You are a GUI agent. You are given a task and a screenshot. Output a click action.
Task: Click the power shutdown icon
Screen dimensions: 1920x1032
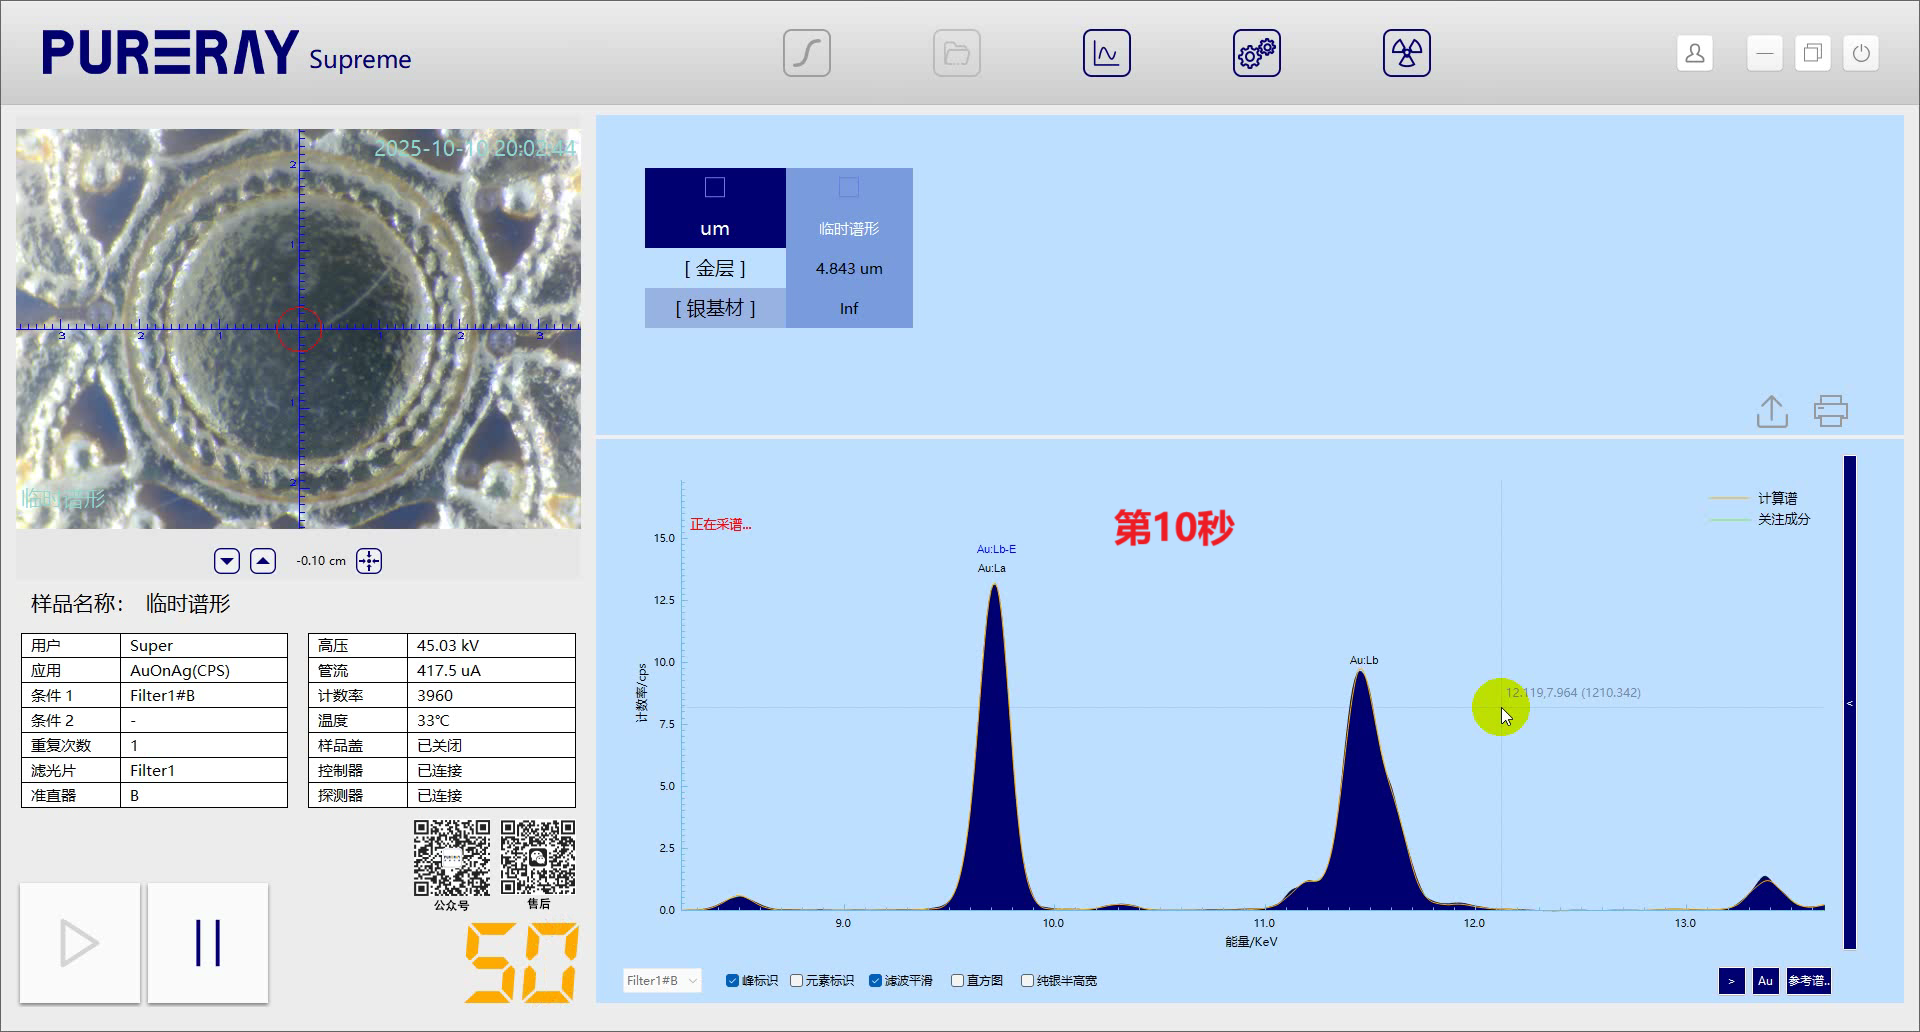pyautogui.click(x=1860, y=53)
